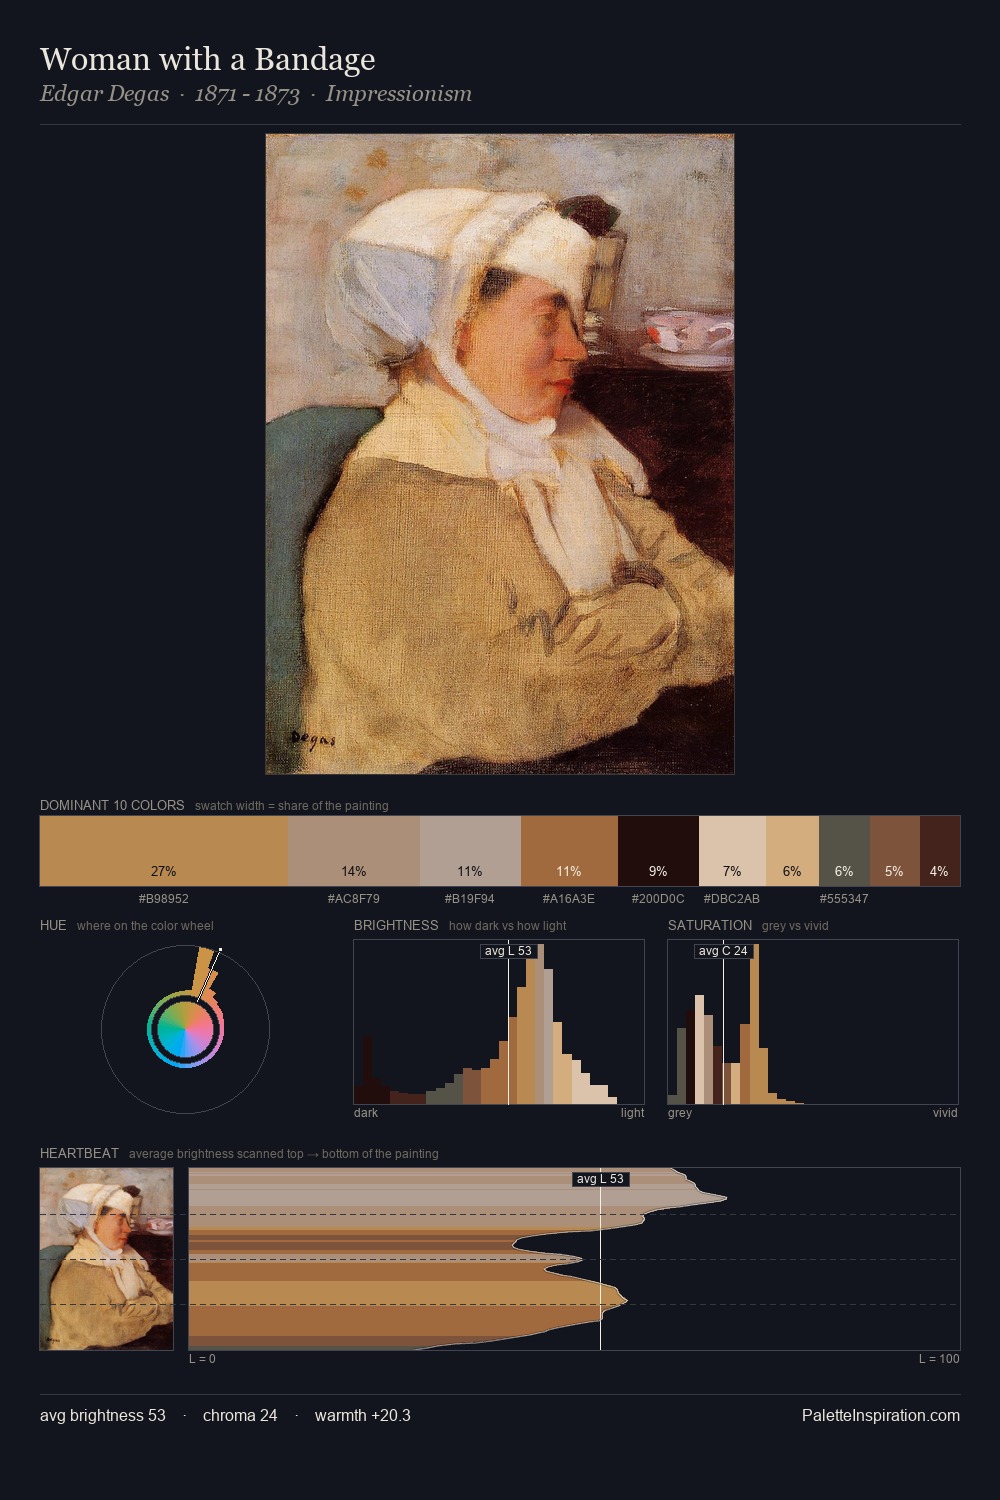The image size is (1000, 1500).
Task: Click the hex code #B98952 label
Action: point(164,899)
